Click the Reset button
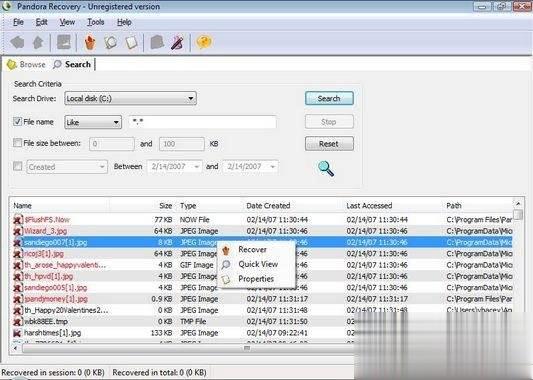 [x=329, y=144]
